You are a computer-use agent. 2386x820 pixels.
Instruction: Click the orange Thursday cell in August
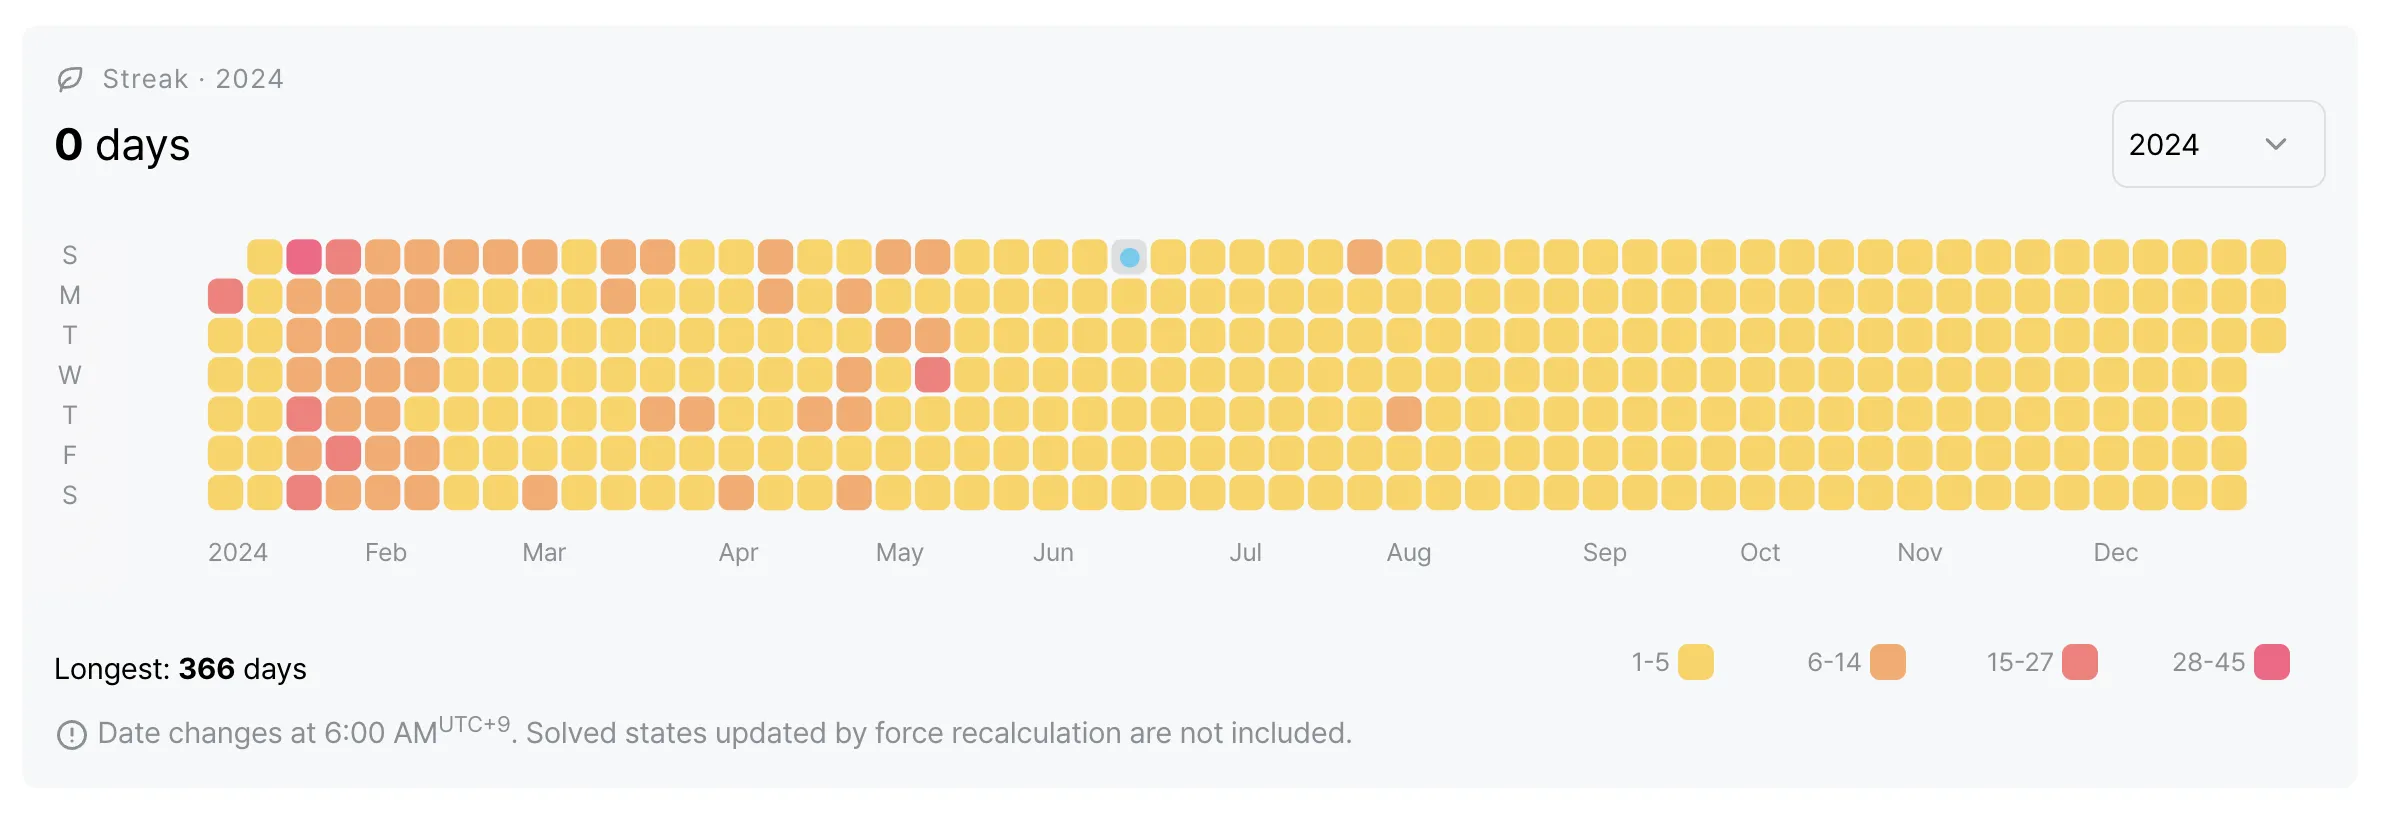click(x=1404, y=414)
